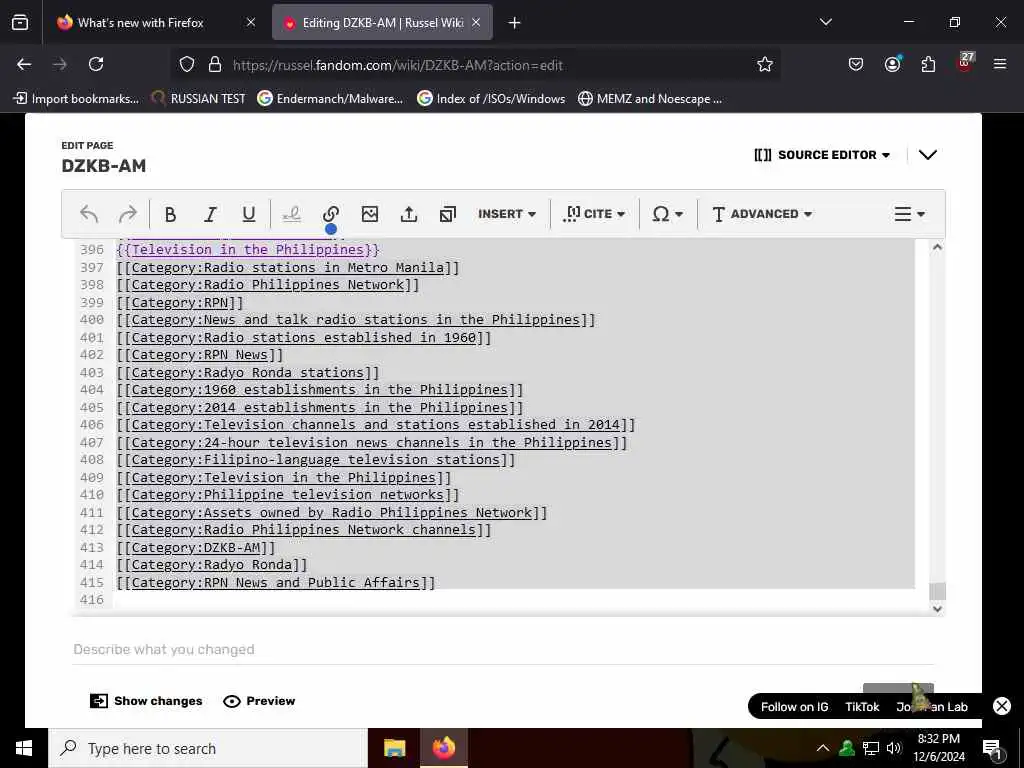Click the Television in the Philippines template line
The image size is (1024, 768).
(248, 249)
